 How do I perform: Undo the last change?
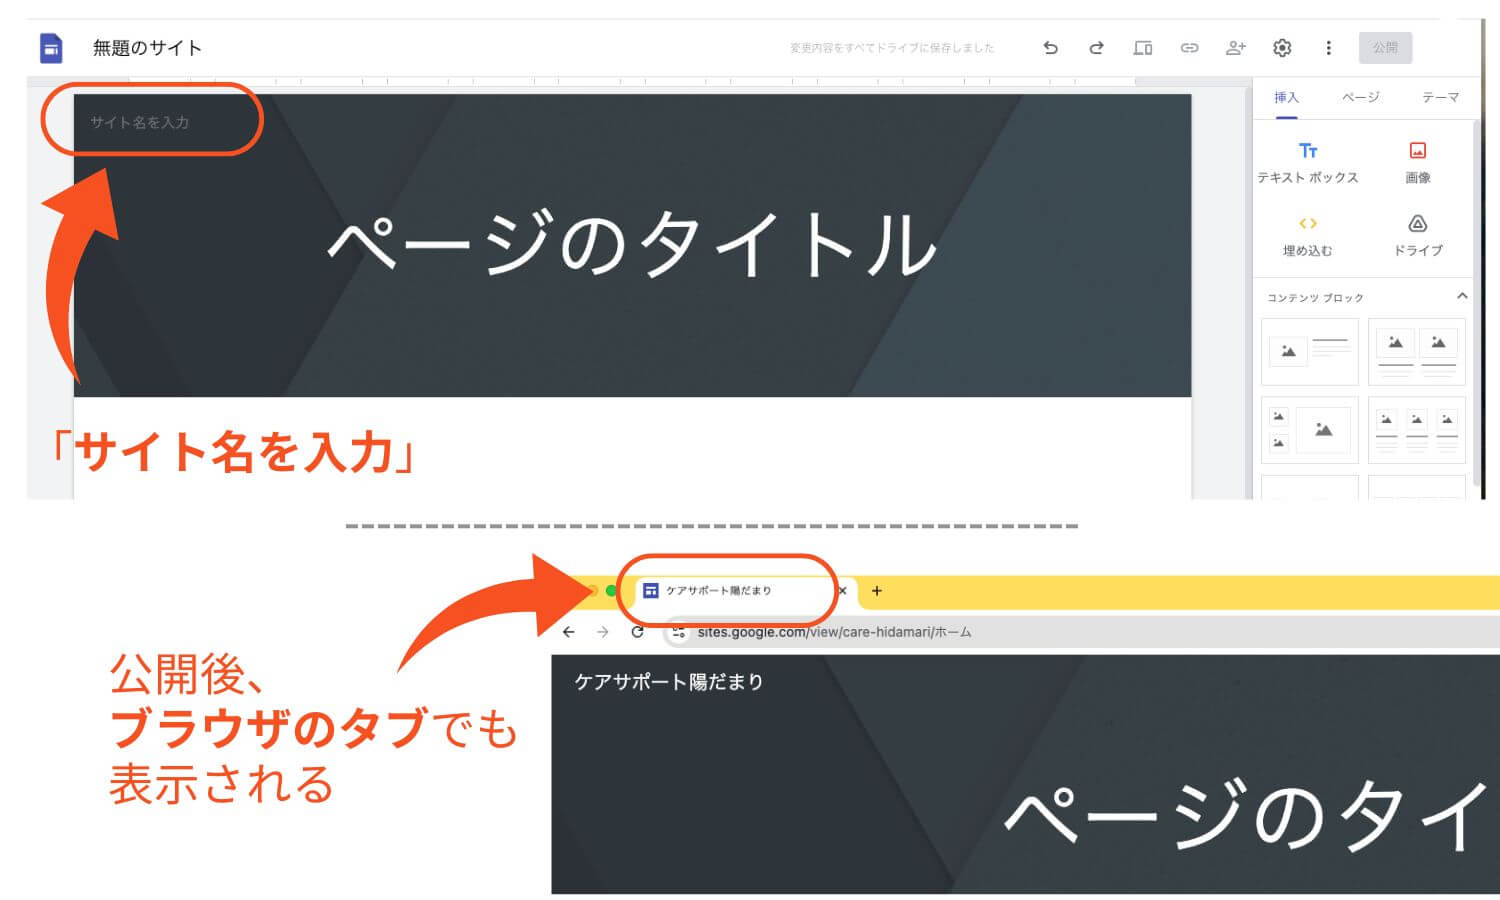[1050, 47]
